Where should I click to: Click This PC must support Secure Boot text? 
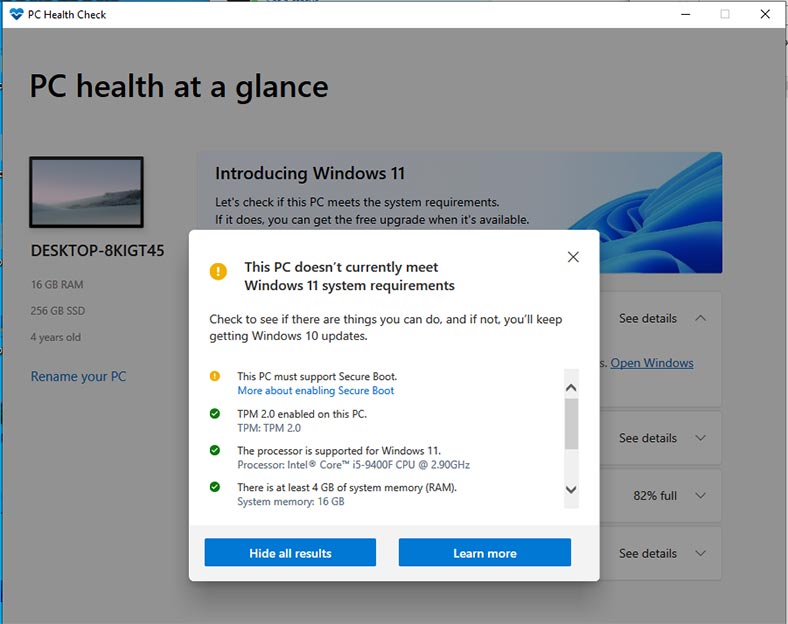point(317,376)
